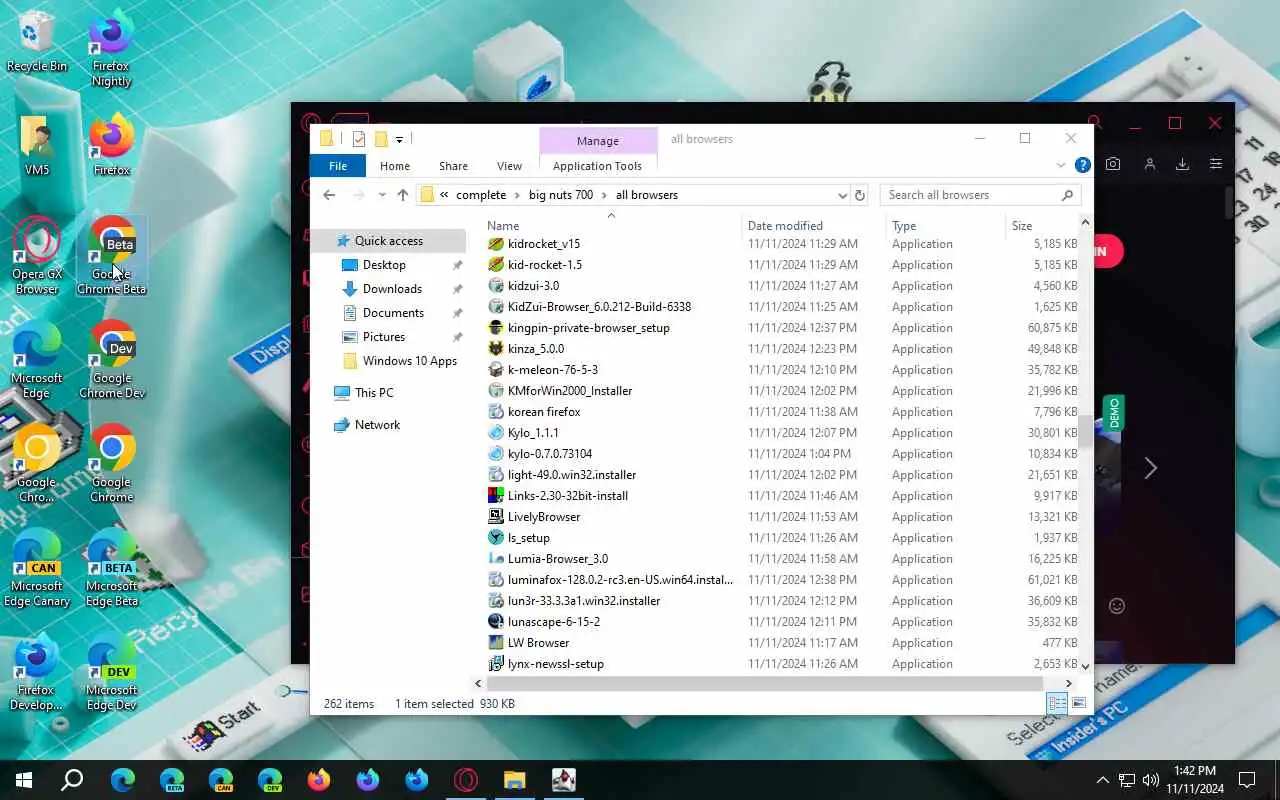Open Downloads in navigation pane
Screen dimensions: 1280x800
pyautogui.click(x=392, y=289)
